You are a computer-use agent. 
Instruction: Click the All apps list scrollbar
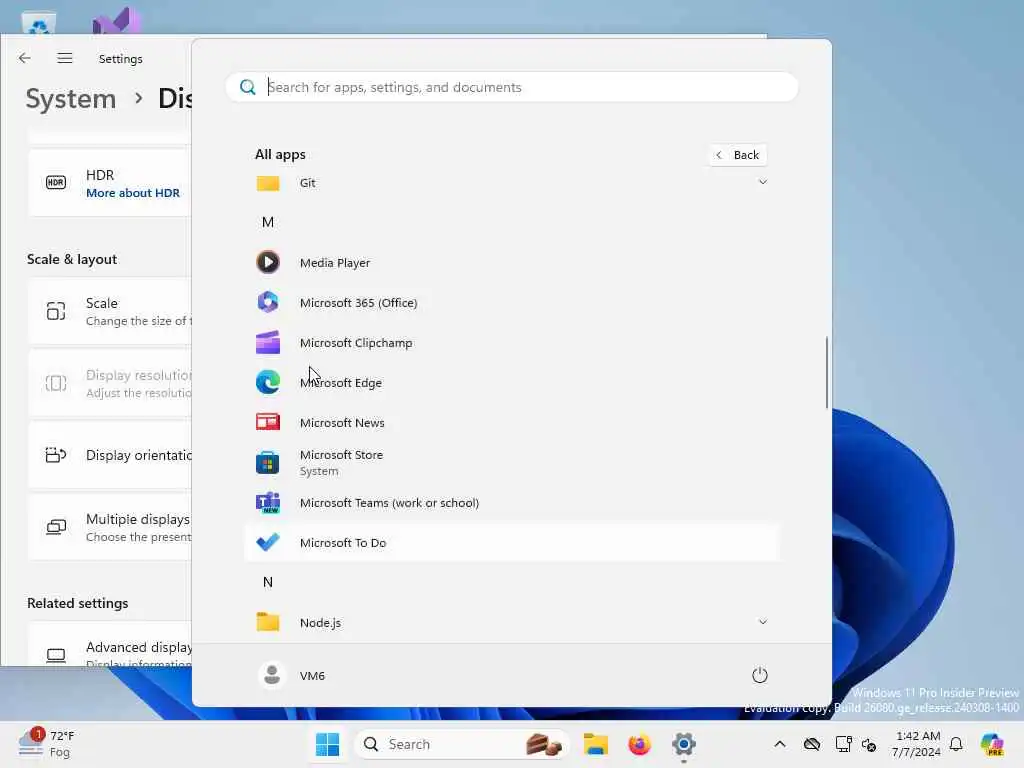click(x=827, y=372)
